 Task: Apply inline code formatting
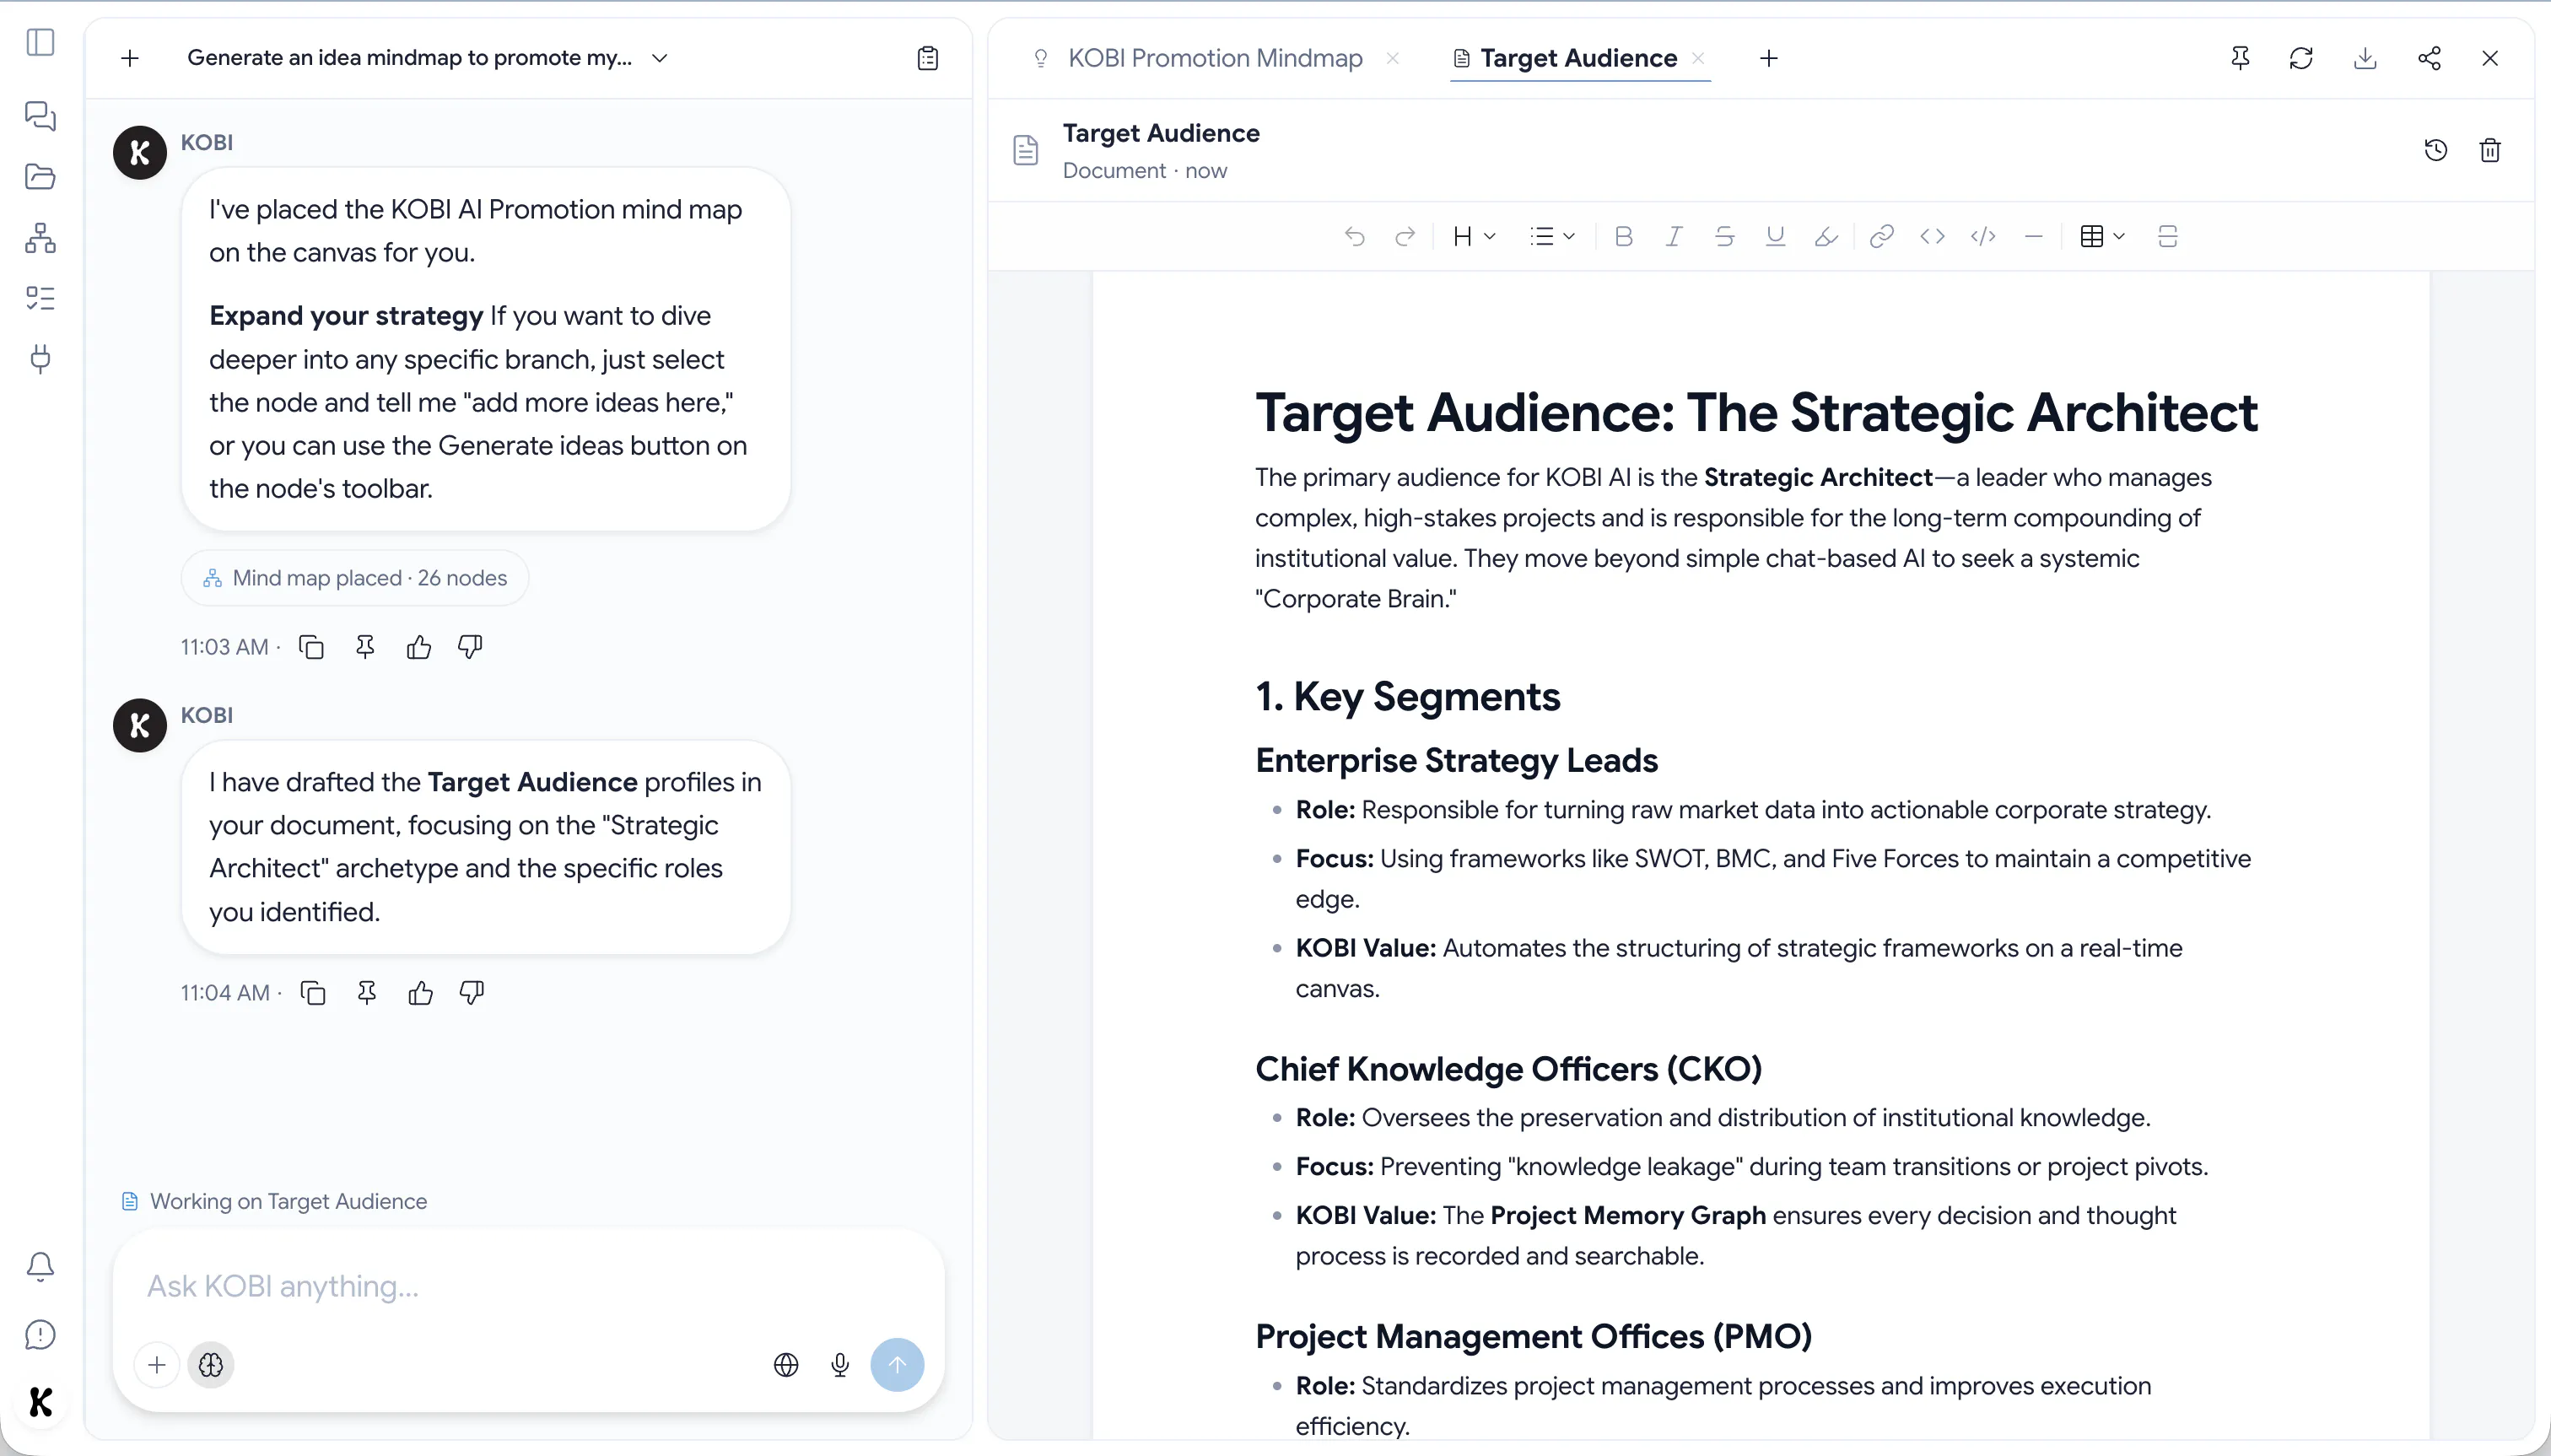coord(1932,236)
